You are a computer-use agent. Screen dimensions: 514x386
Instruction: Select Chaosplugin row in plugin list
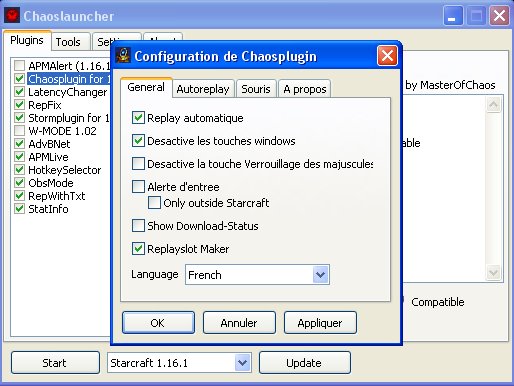point(69,79)
